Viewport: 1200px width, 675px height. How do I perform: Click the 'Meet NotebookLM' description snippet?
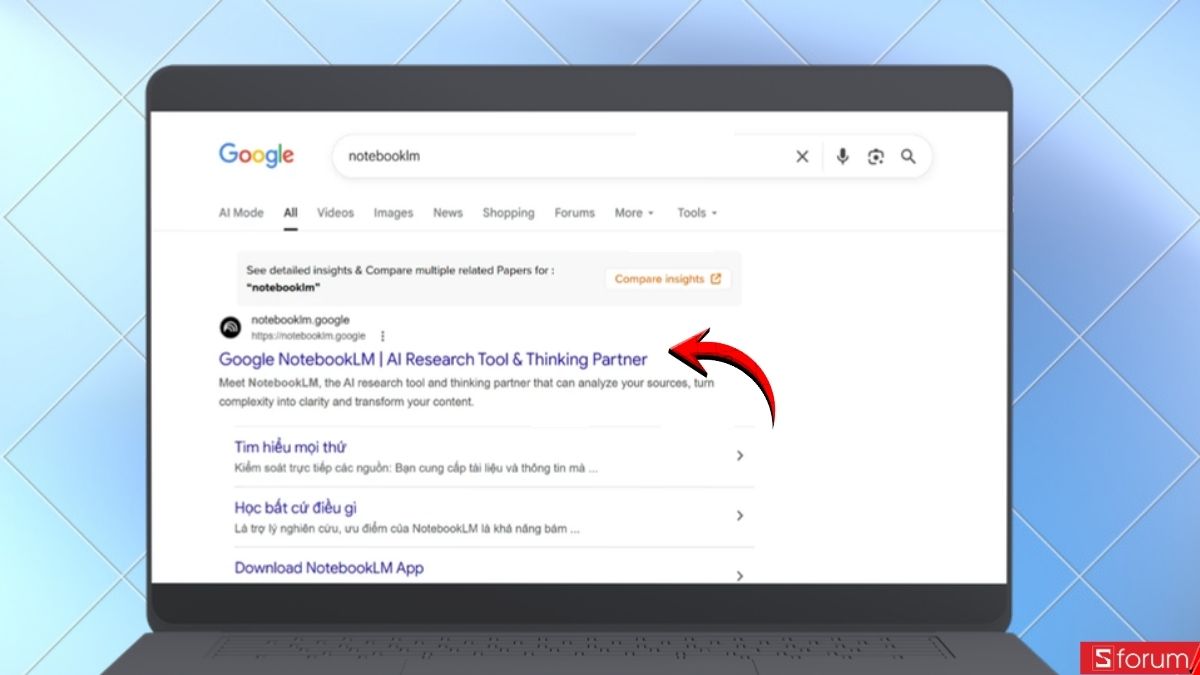pyautogui.click(x=467, y=392)
